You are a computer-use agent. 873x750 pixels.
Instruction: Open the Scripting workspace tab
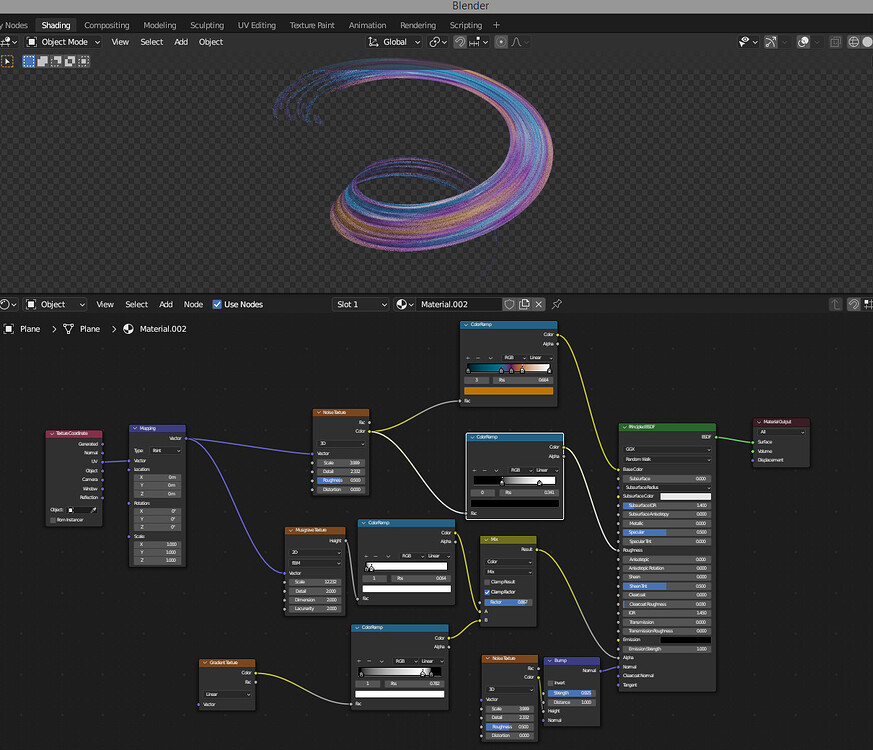(466, 25)
